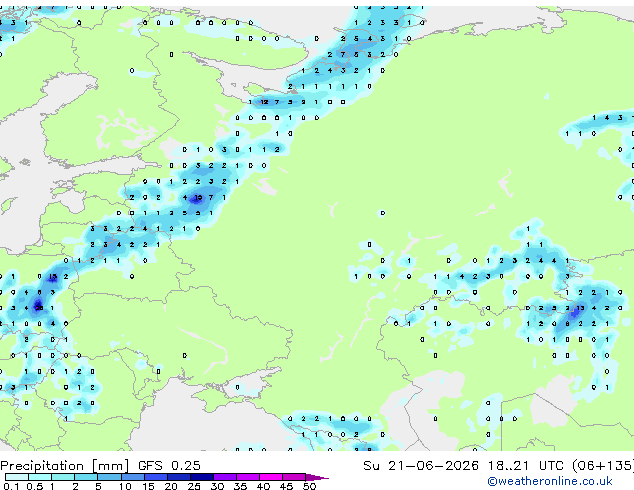Click the '19' precipitation value on map

click(198, 198)
